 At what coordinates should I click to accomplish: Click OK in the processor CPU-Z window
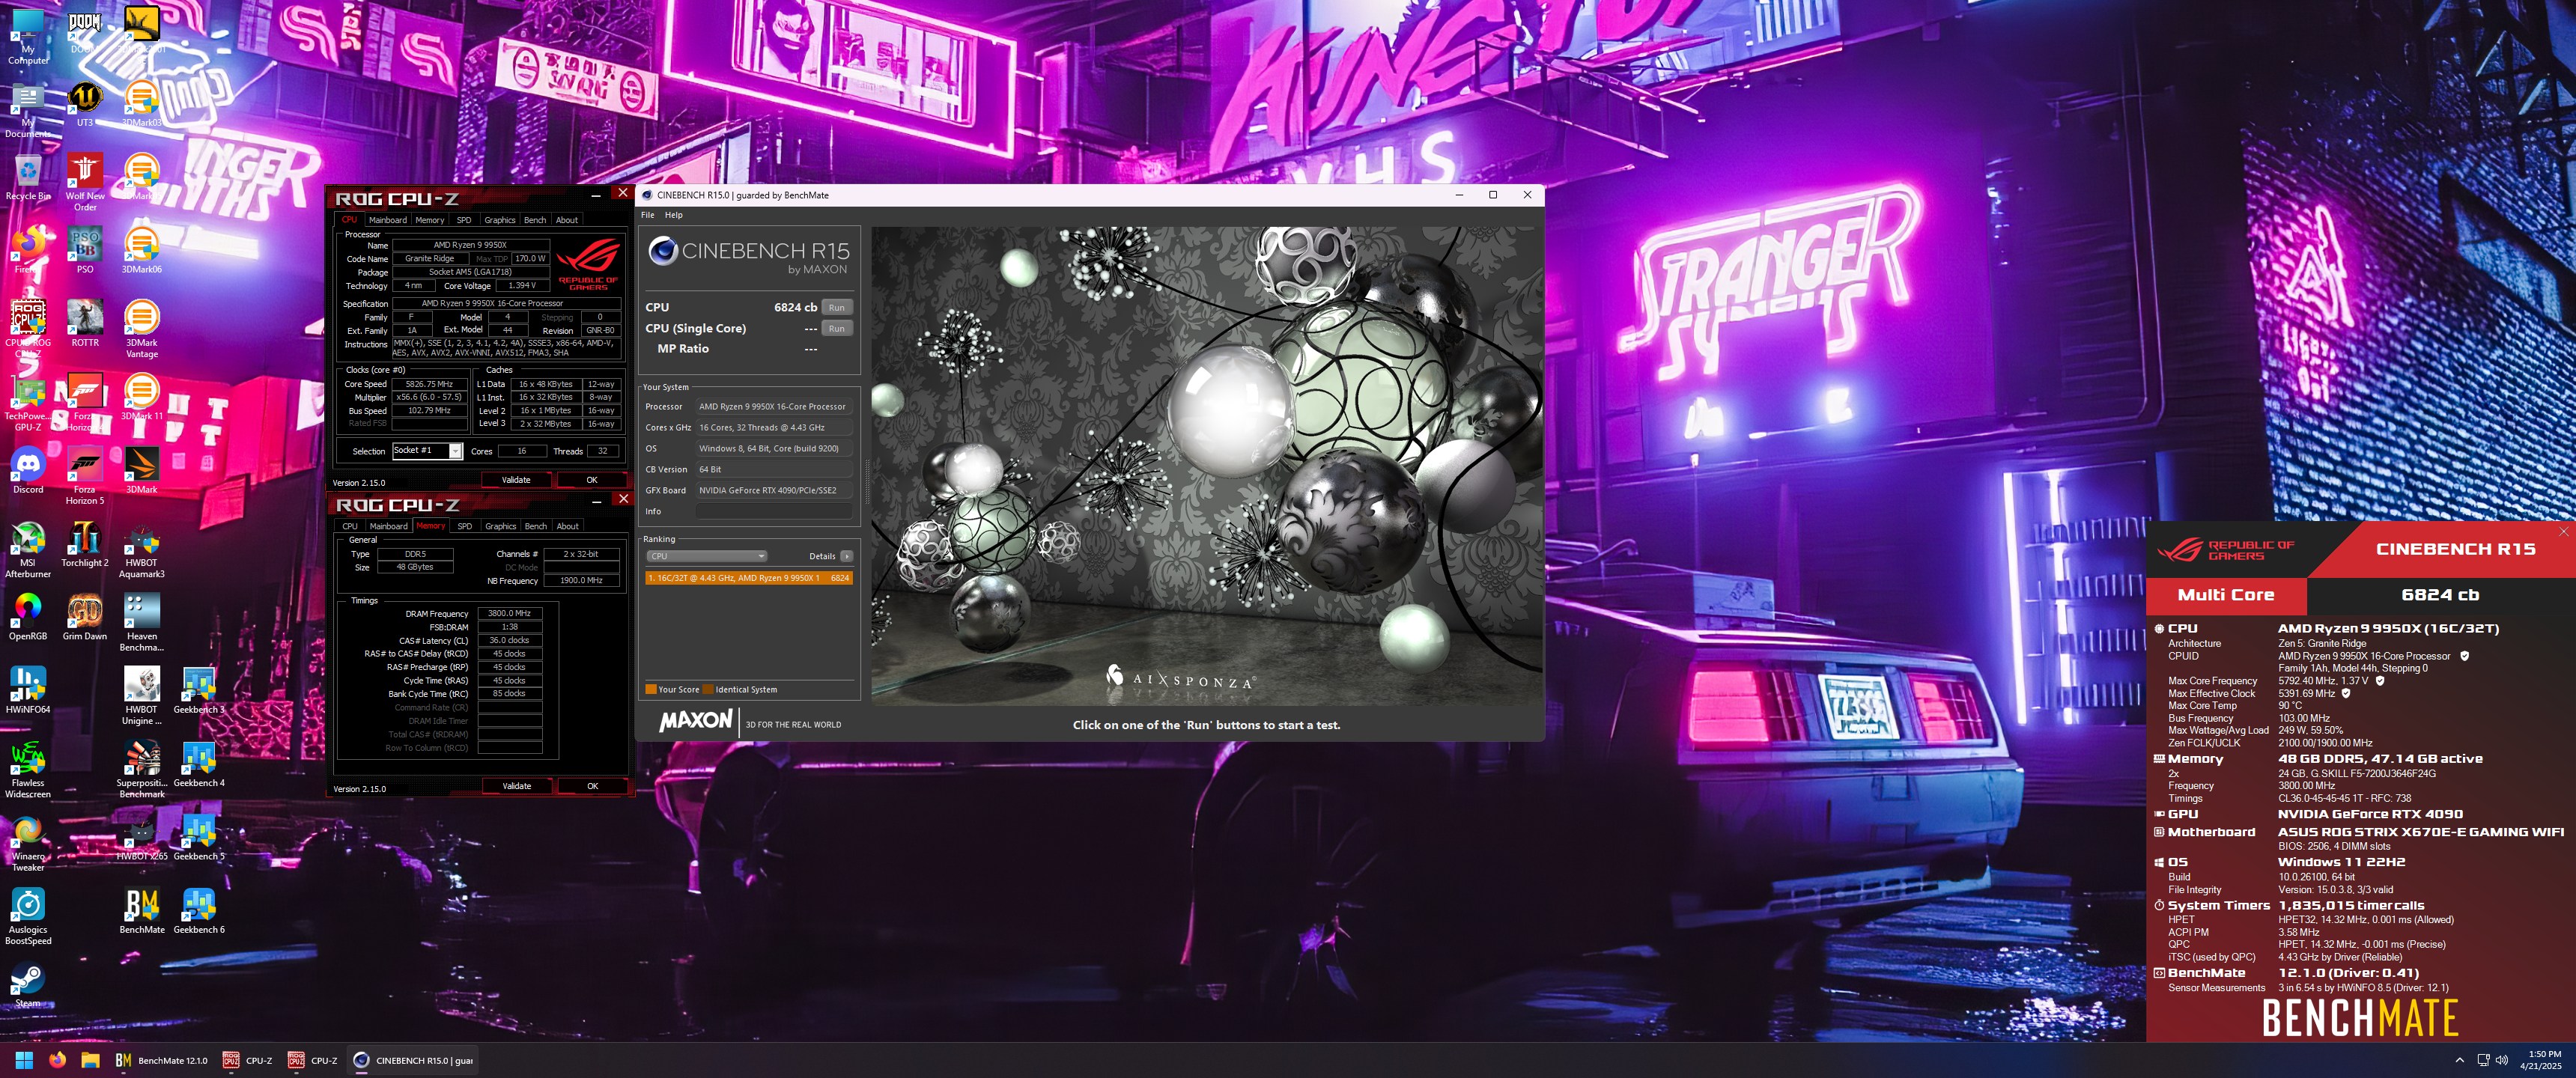592,480
